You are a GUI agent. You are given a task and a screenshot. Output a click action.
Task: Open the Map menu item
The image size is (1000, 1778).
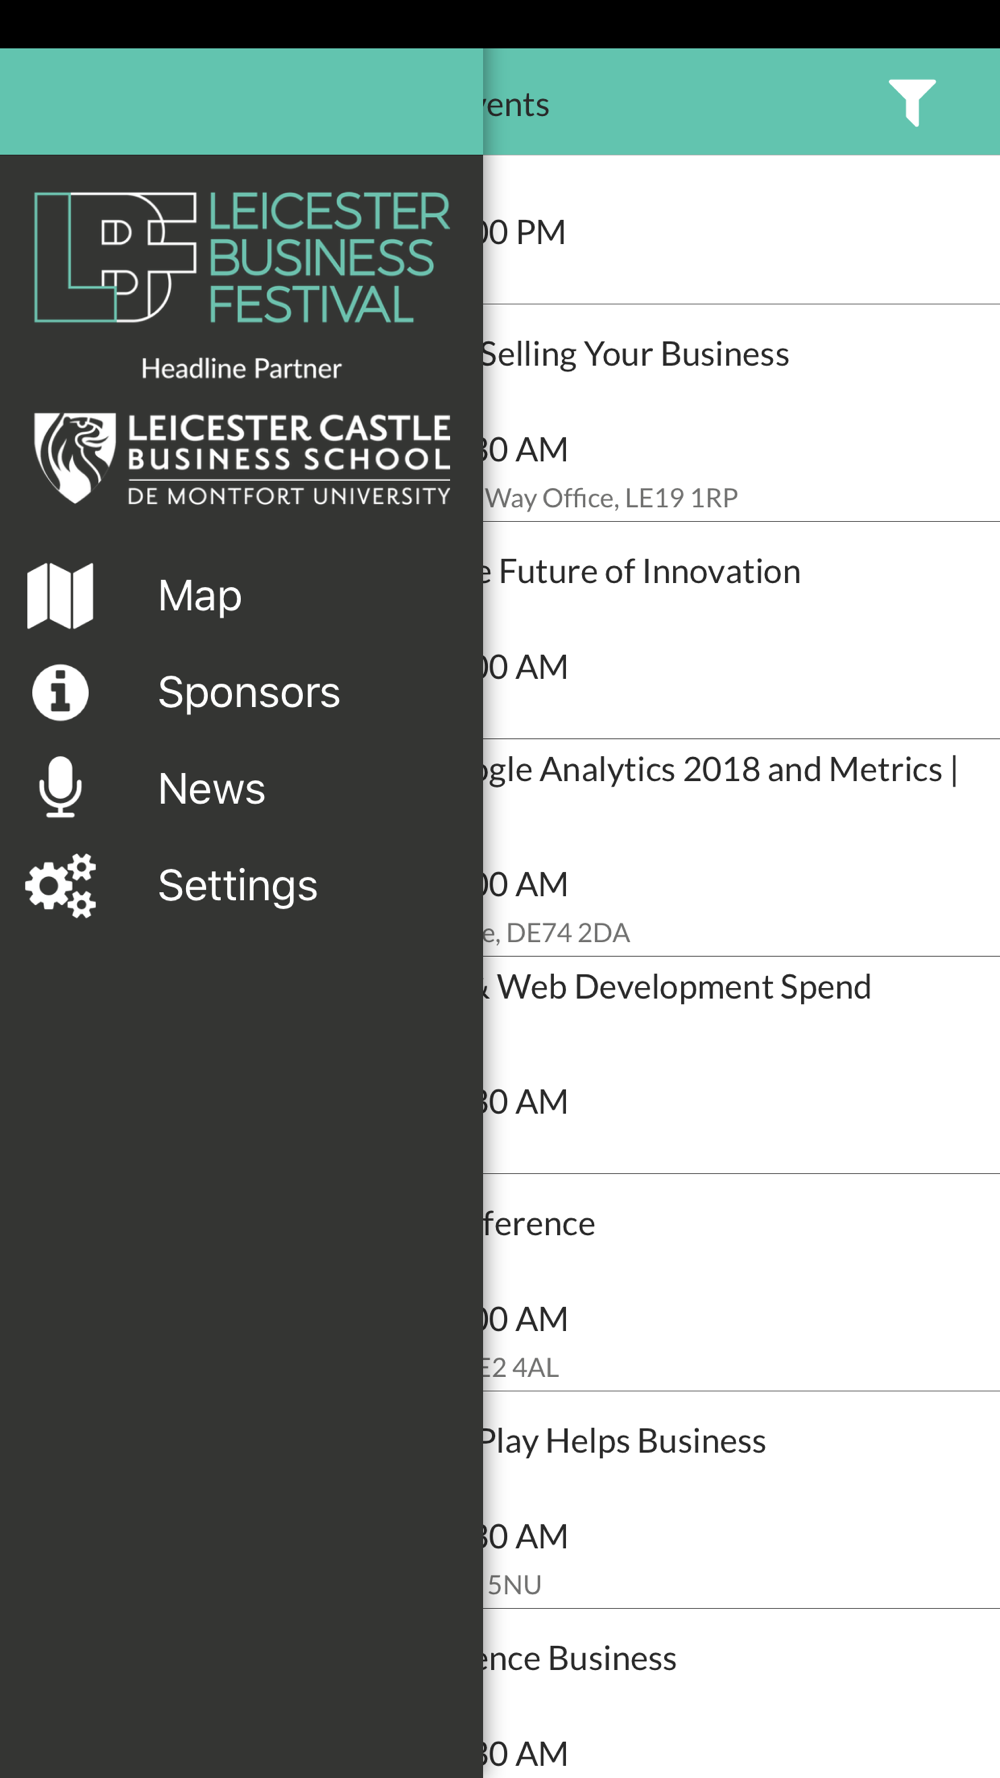coord(200,596)
